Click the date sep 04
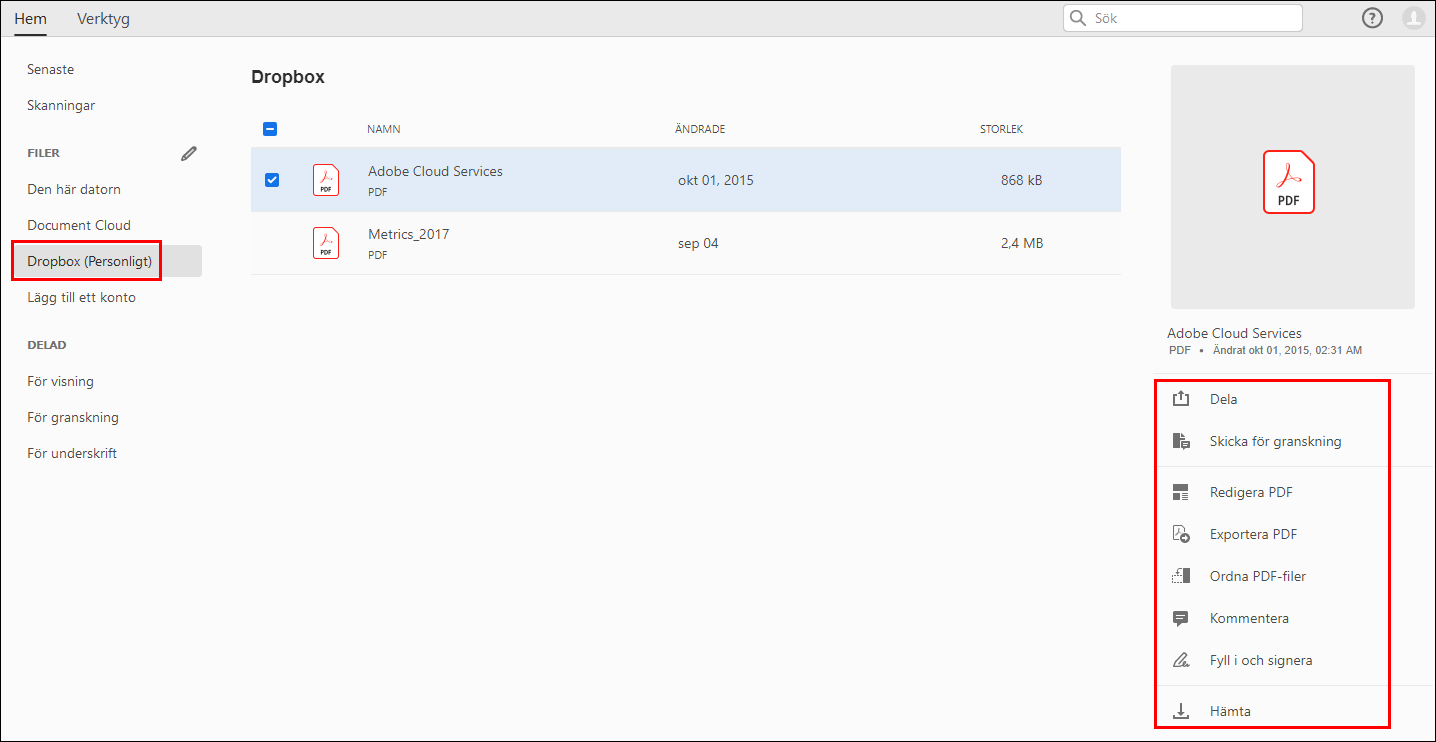 (x=698, y=243)
